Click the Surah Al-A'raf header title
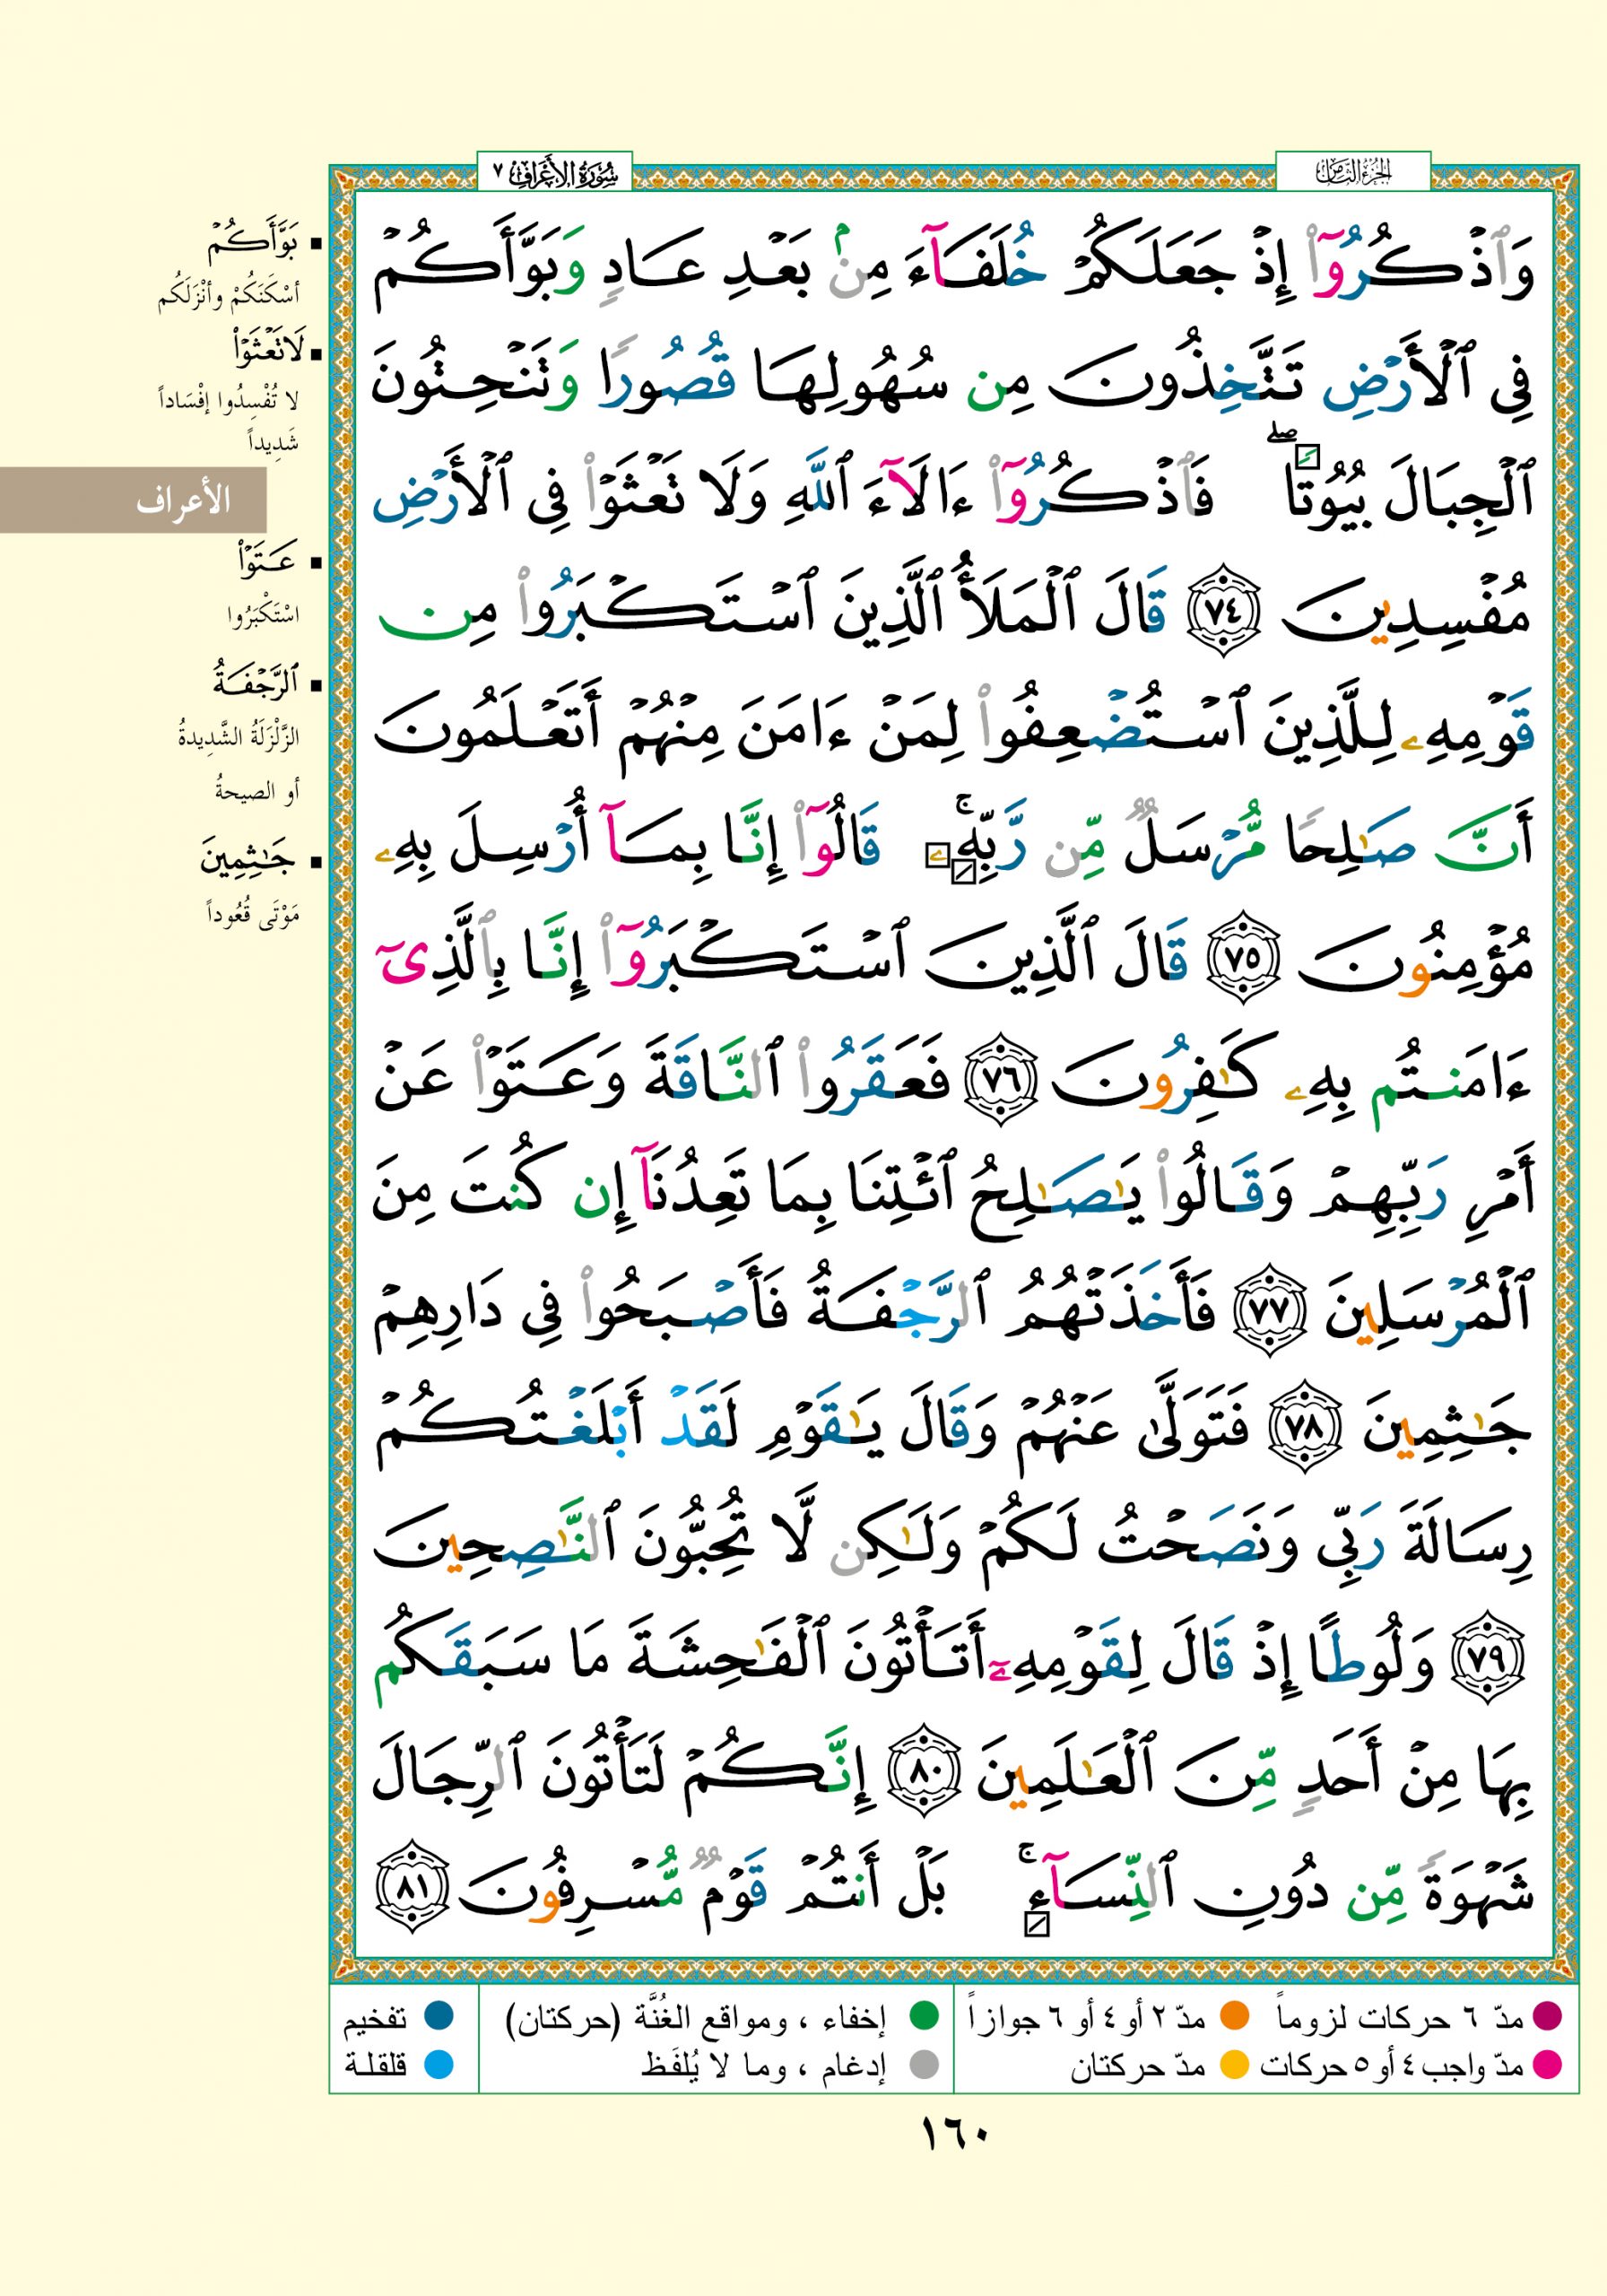 (555, 174)
